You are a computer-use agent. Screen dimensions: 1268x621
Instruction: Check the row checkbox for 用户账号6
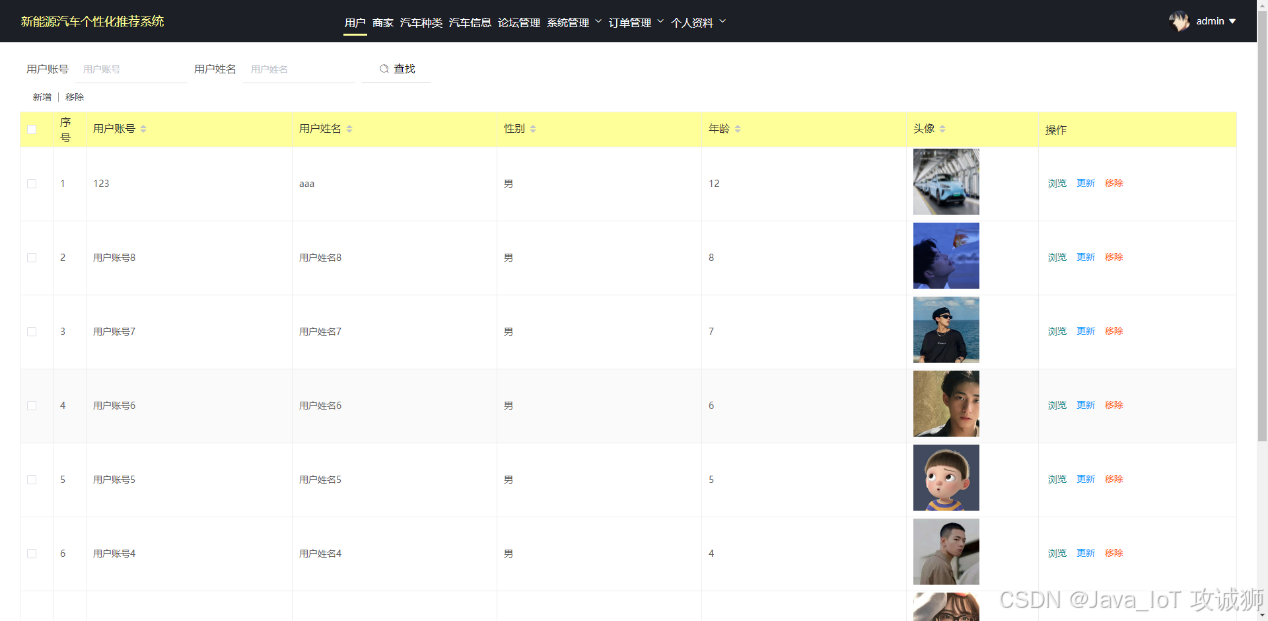[32, 405]
